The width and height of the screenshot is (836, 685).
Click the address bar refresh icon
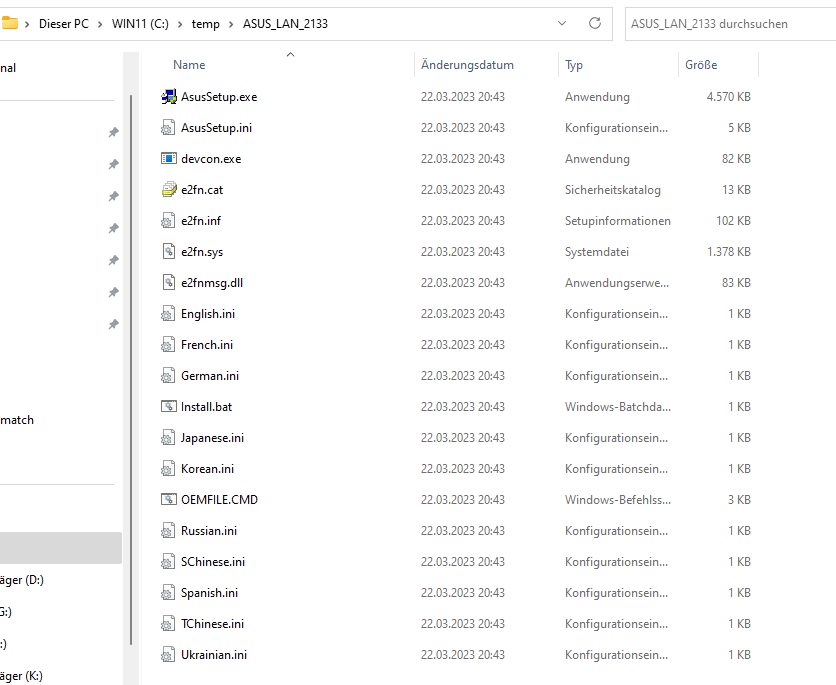[594, 23]
